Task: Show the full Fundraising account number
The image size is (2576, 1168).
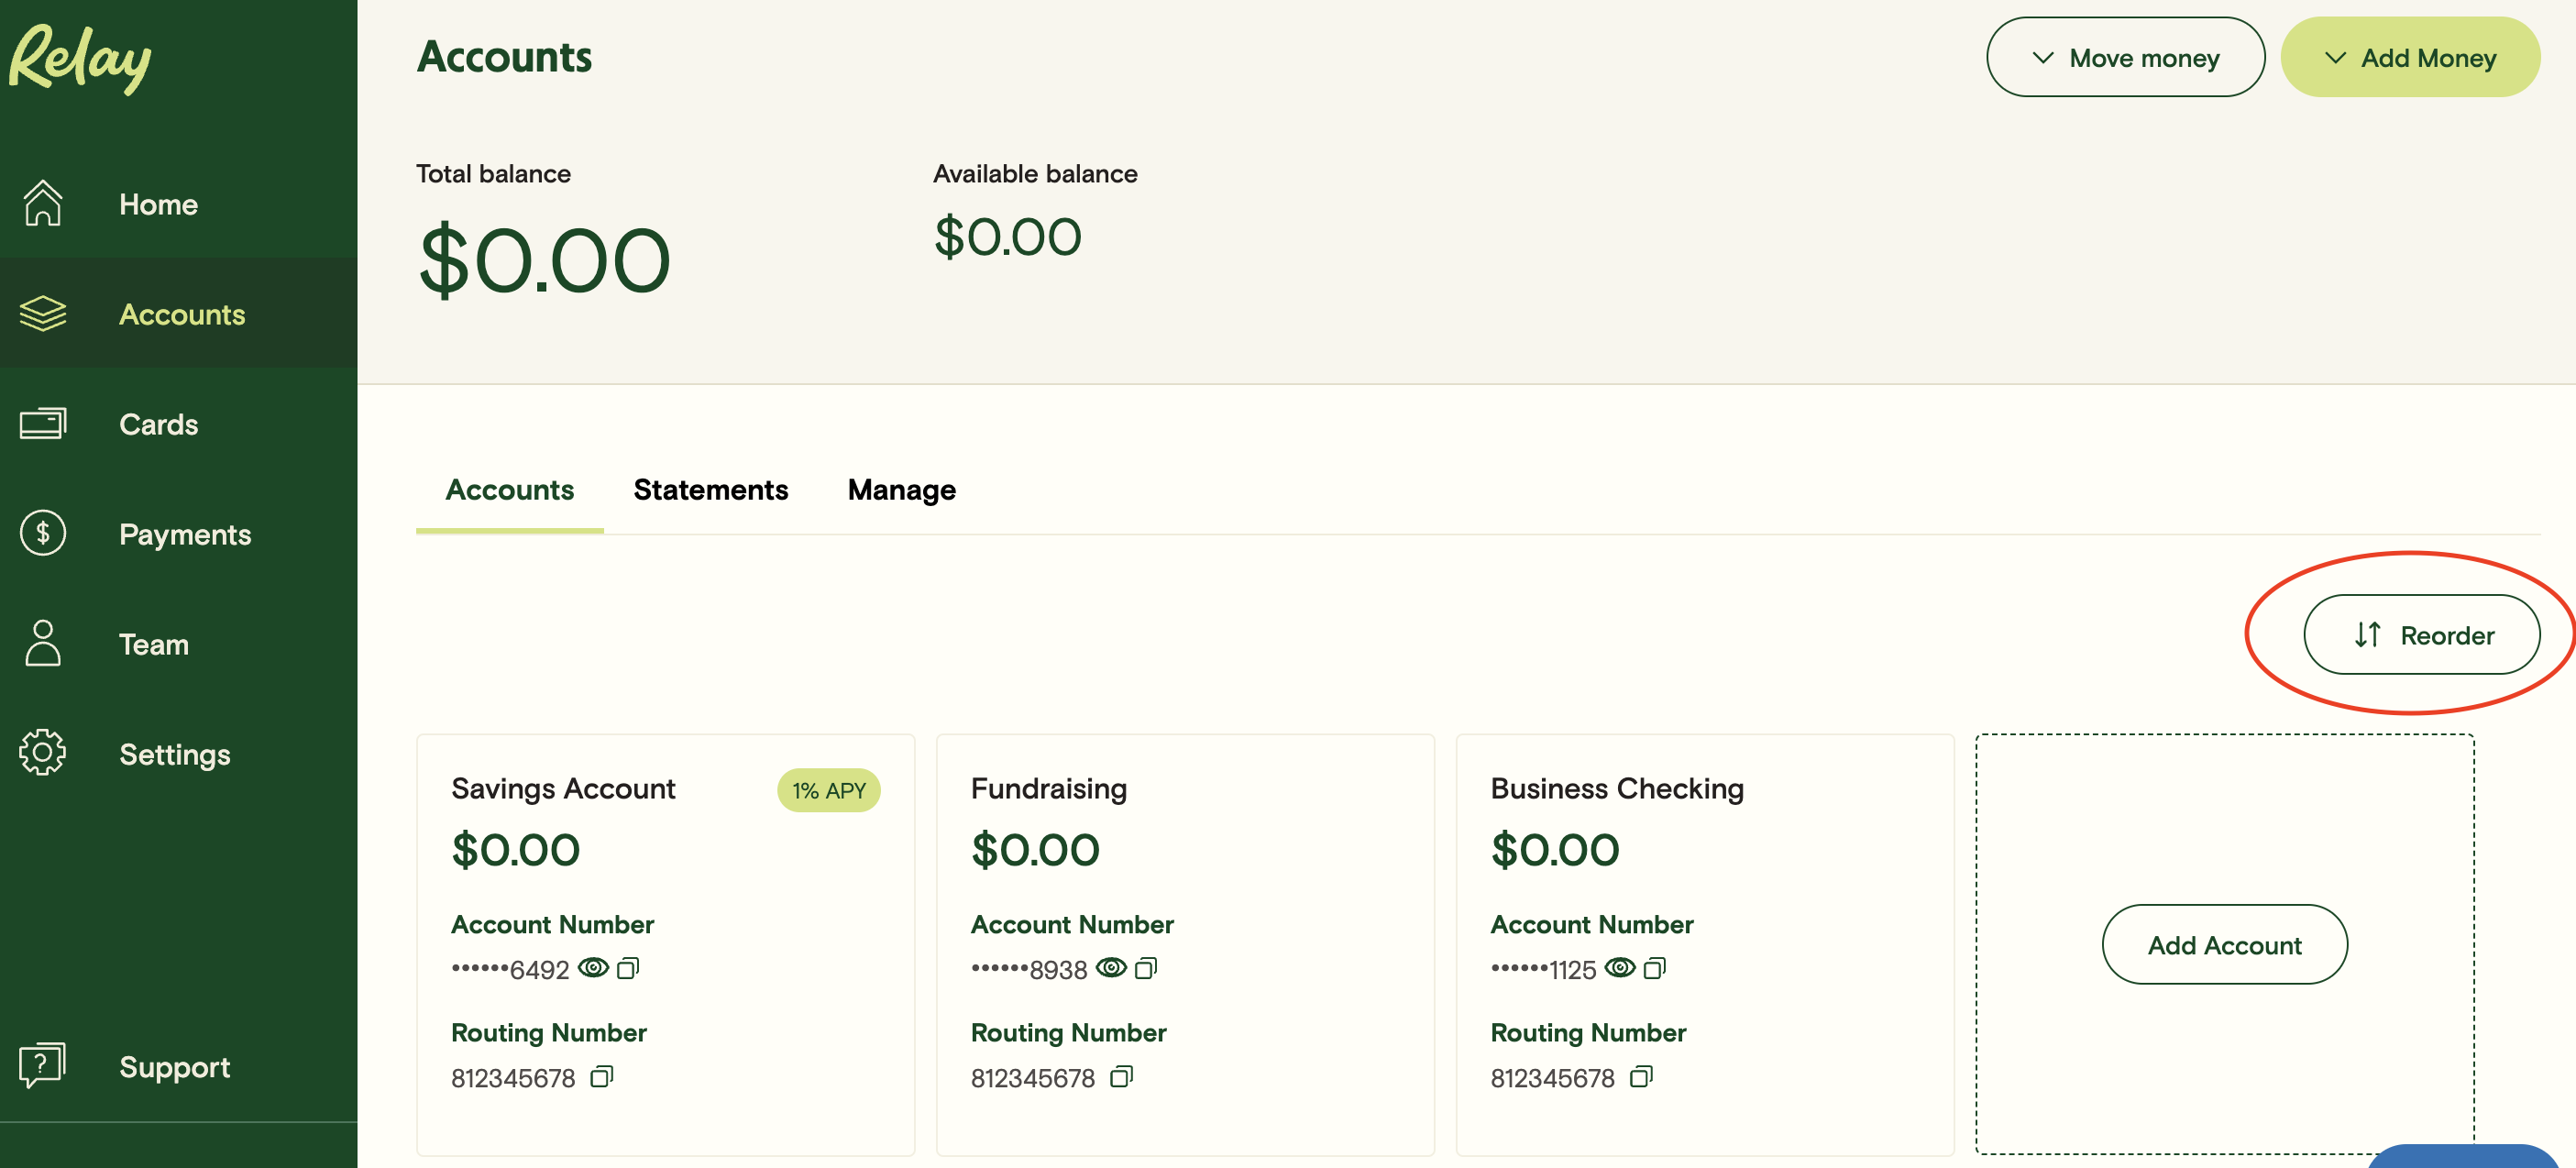Action: [1112, 968]
